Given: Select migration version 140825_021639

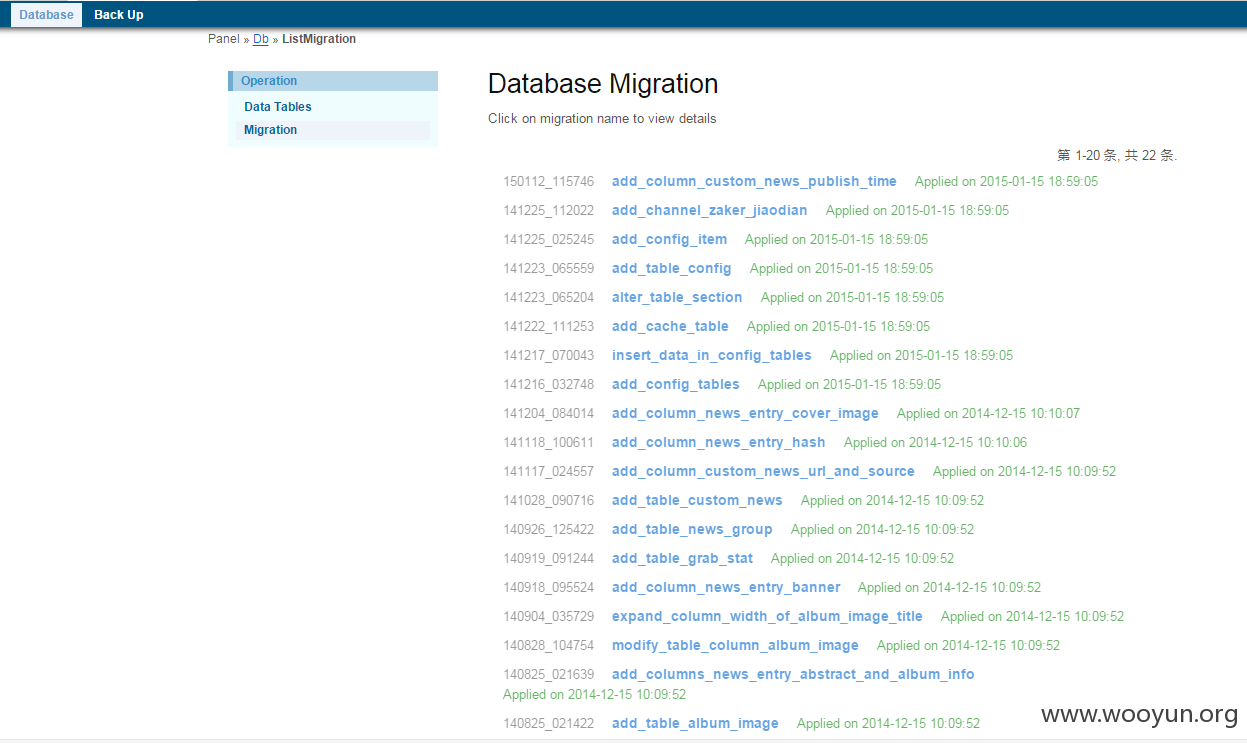Looking at the screenshot, I should [548, 674].
